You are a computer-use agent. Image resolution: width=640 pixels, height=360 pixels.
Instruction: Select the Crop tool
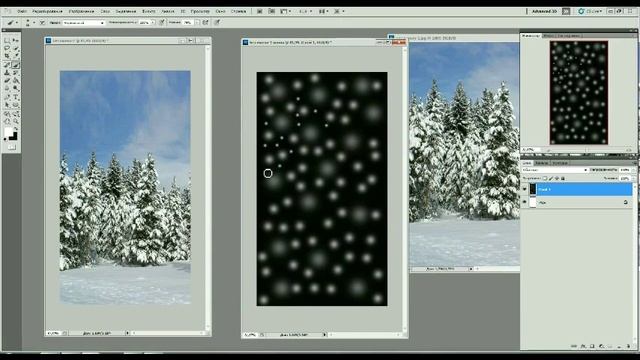[x=7, y=55]
